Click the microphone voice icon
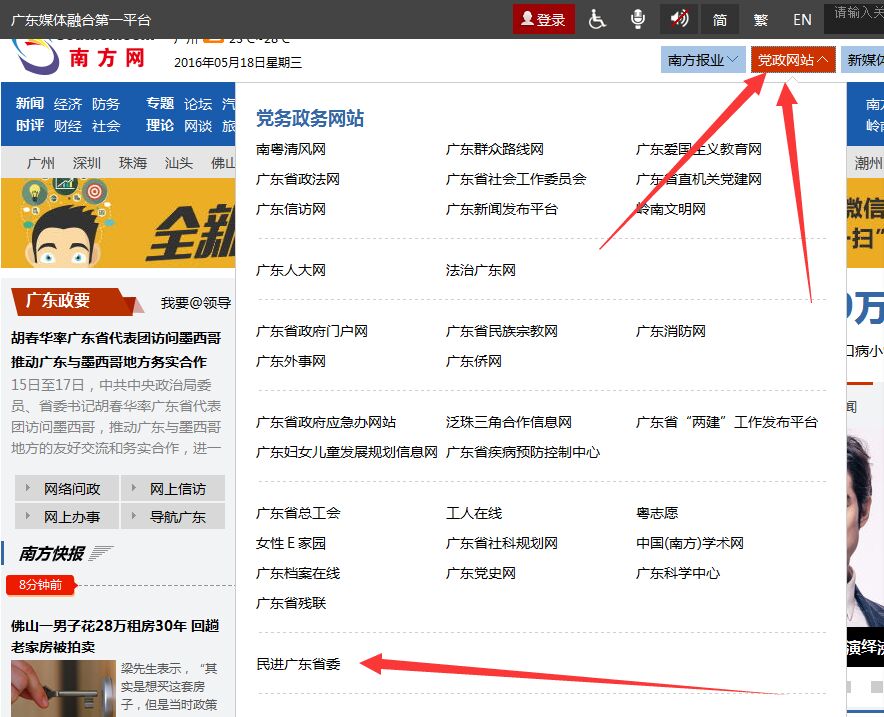This screenshot has width=884, height=717. point(638,19)
